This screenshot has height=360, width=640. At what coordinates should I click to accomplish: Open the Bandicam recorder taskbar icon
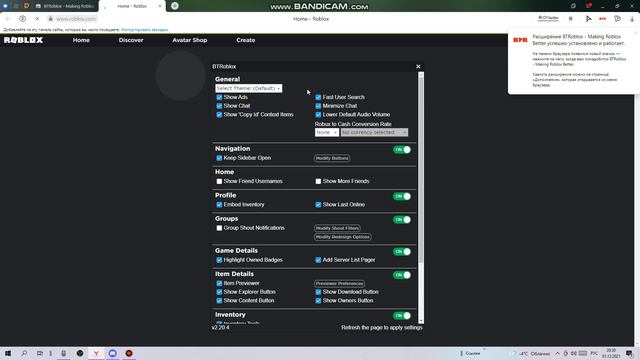pyautogui.click(x=129, y=353)
